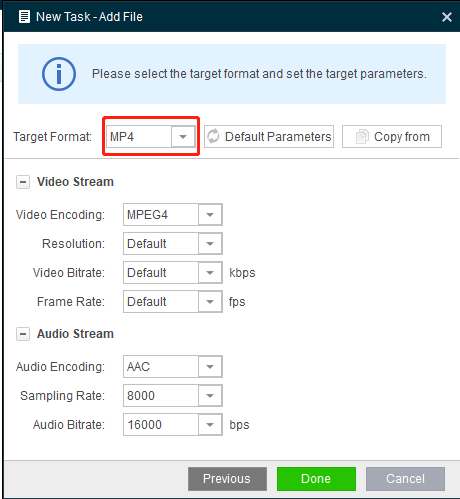
Task: Collapse the Video Stream section
Action: pos(23,182)
